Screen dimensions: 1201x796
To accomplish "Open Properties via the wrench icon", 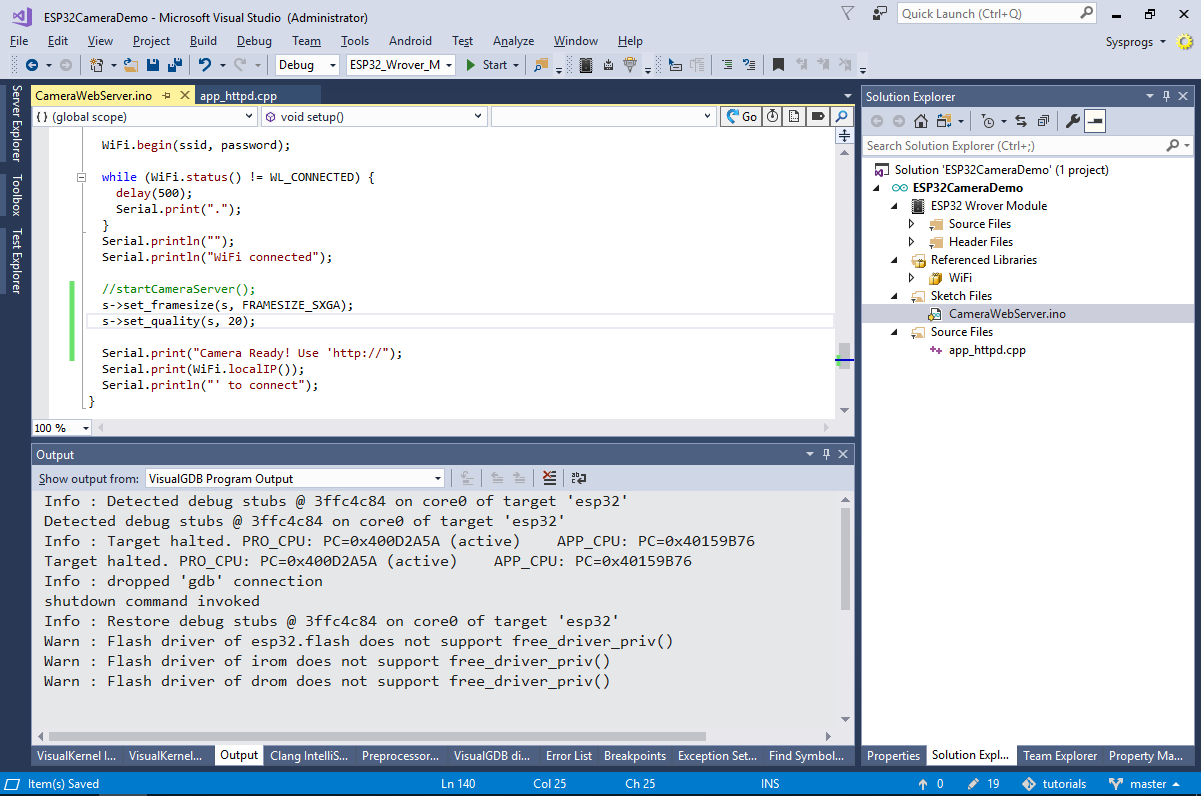I will [x=1072, y=121].
